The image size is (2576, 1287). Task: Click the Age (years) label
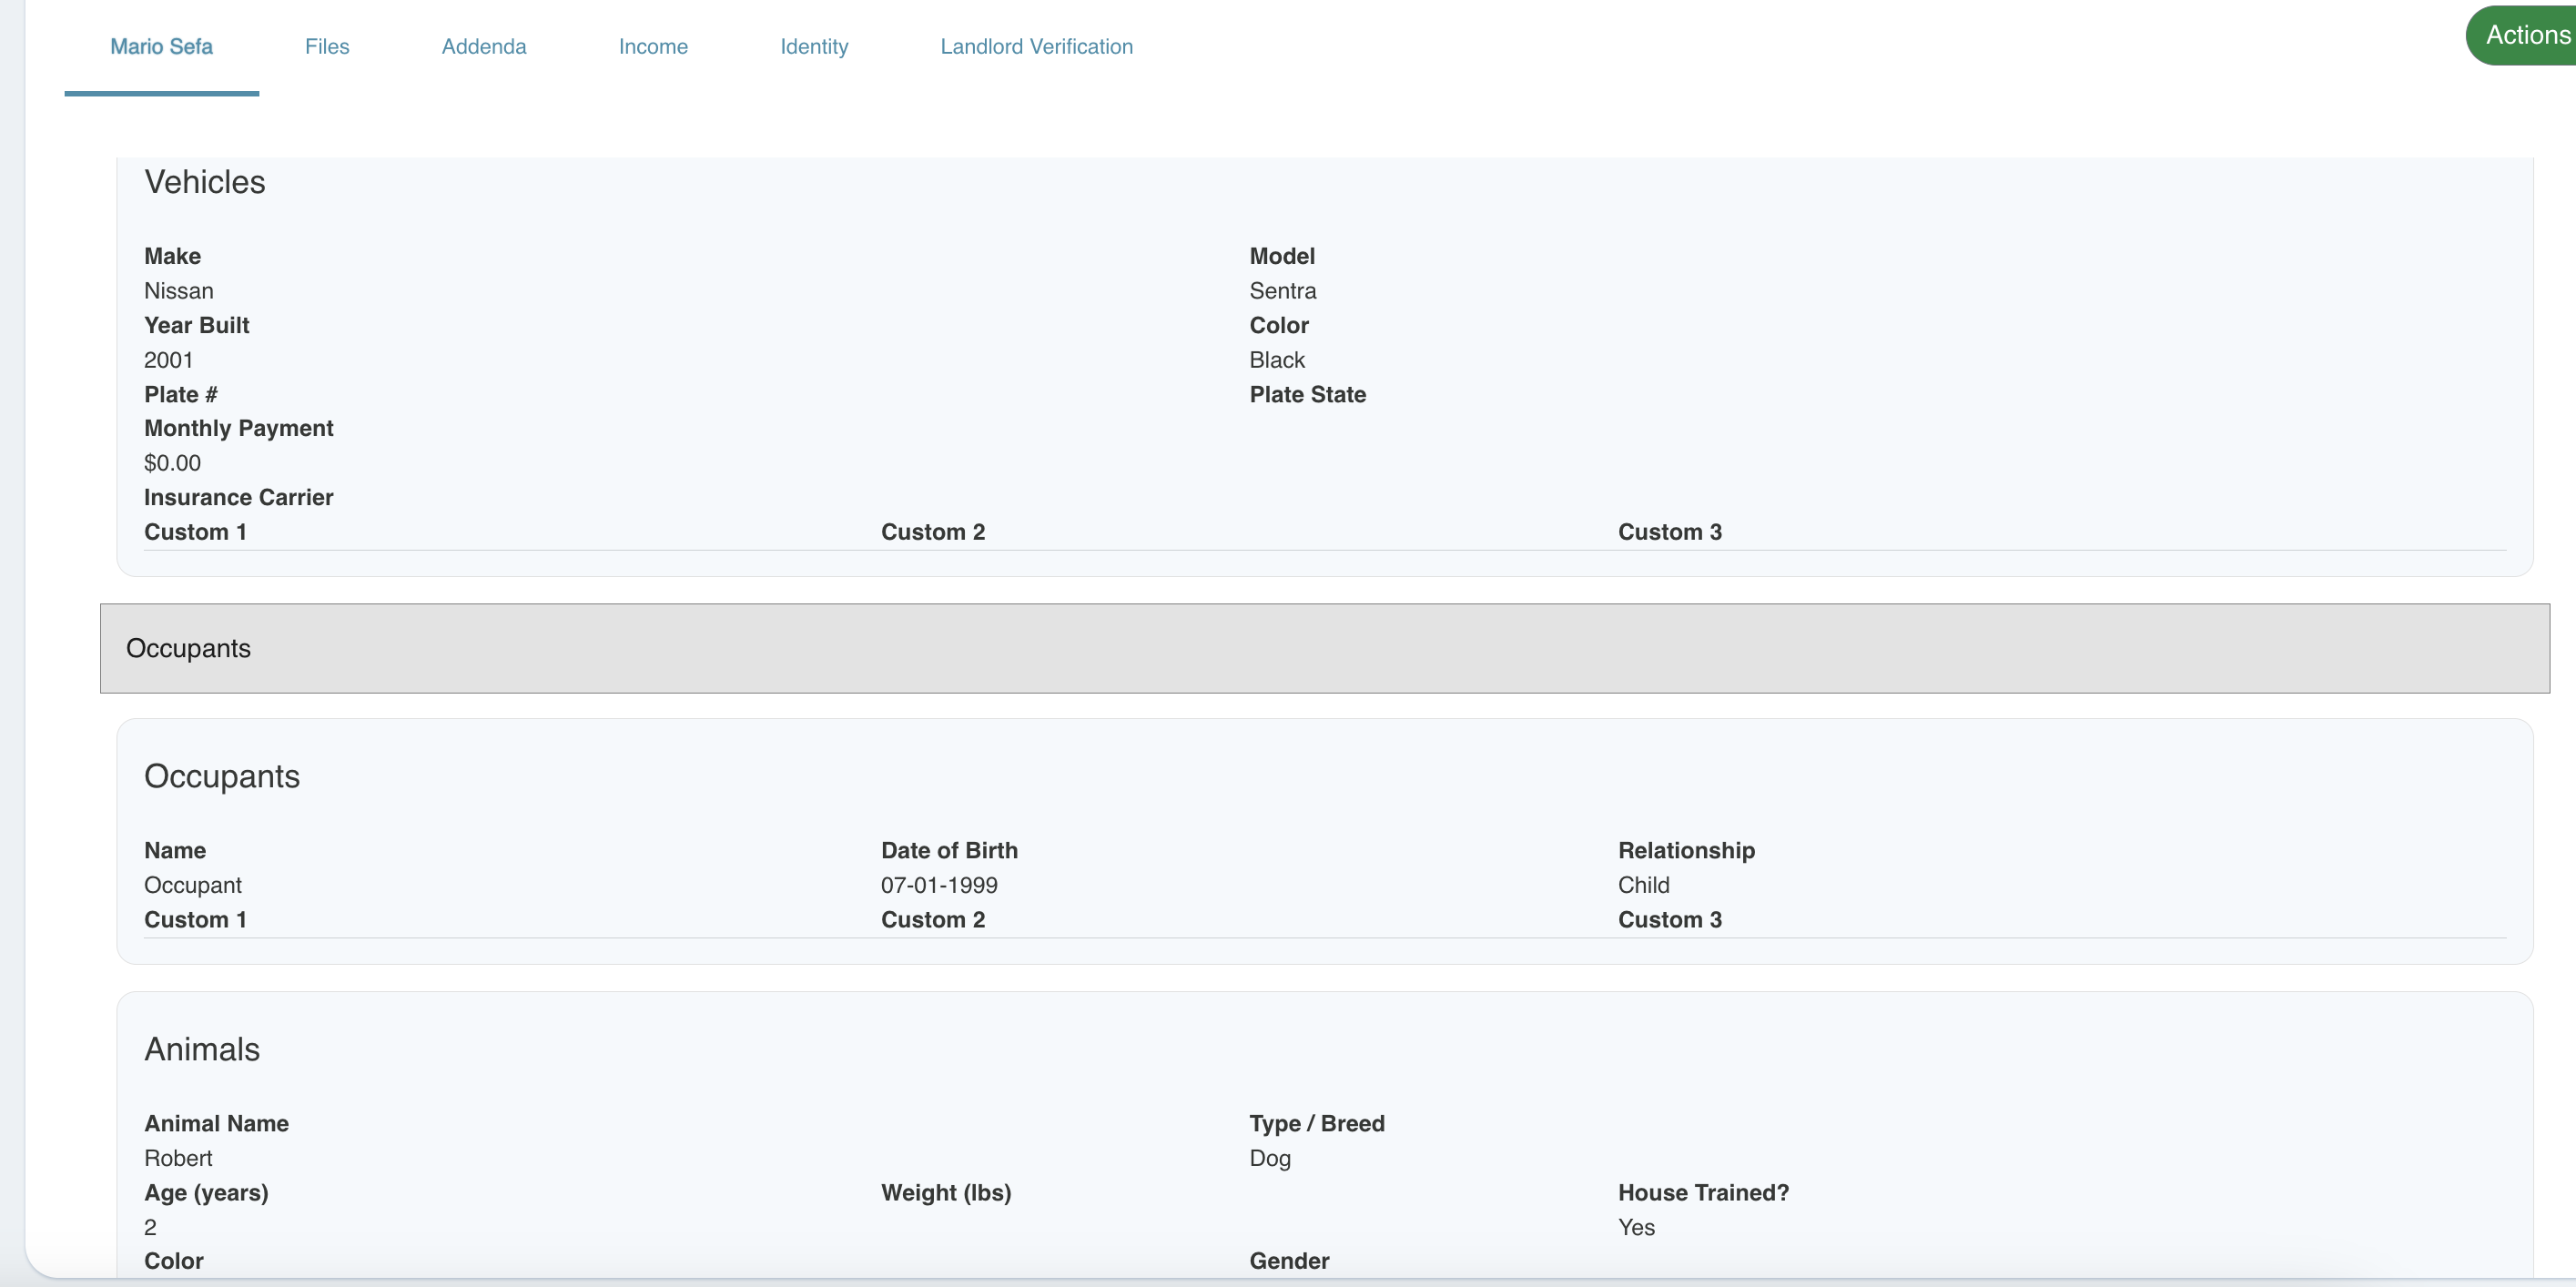206,1193
